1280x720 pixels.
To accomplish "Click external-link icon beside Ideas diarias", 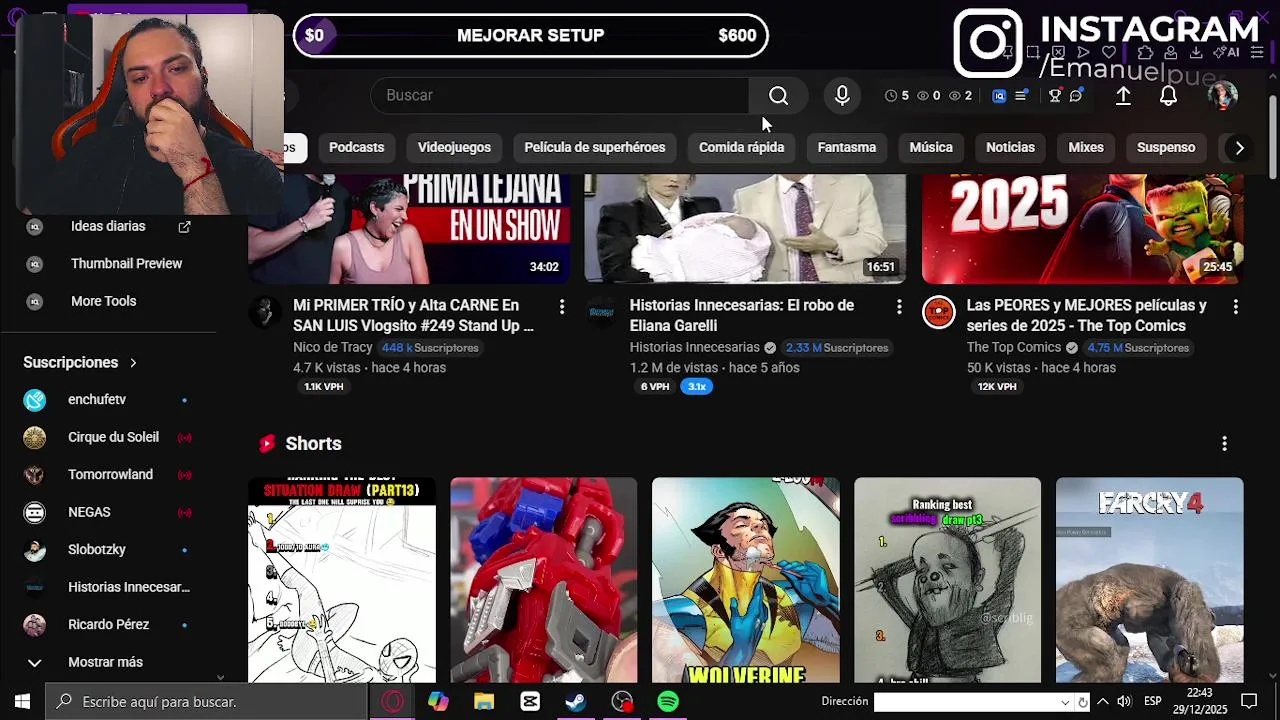I will pyautogui.click(x=184, y=227).
